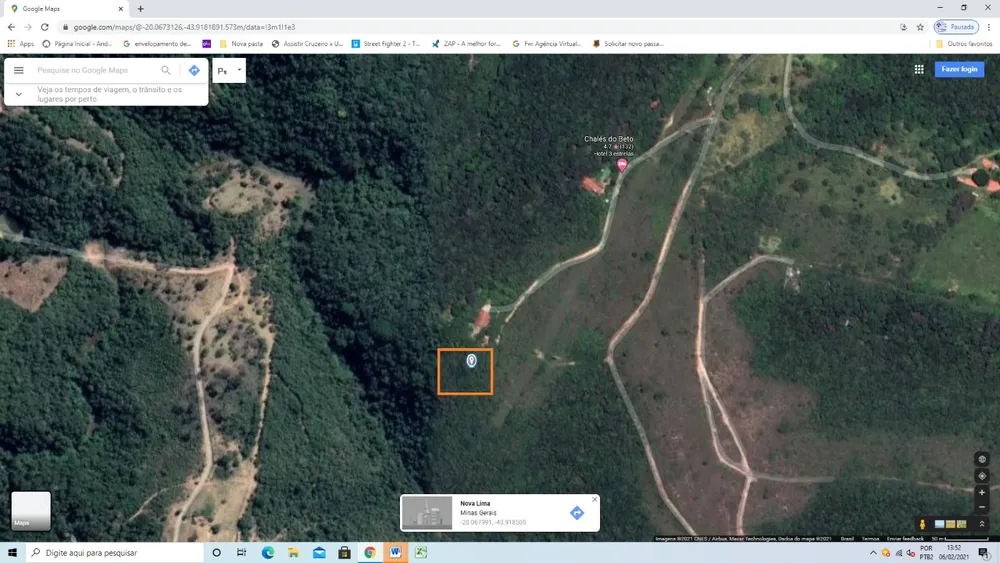This screenshot has height=563, width=1000.
Task: Select the Chalés do Beto hotel pin
Action: click(622, 165)
